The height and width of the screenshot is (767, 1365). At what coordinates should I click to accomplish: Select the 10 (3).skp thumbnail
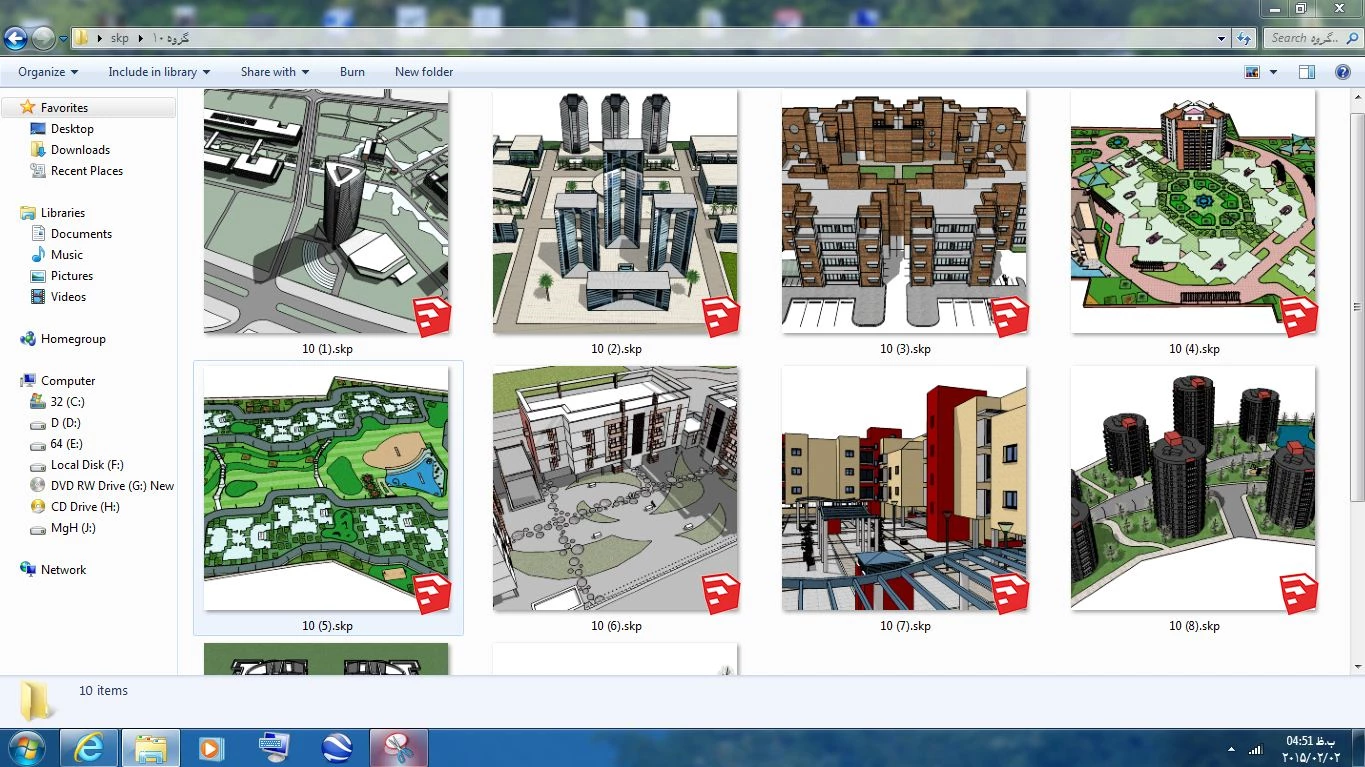point(904,212)
